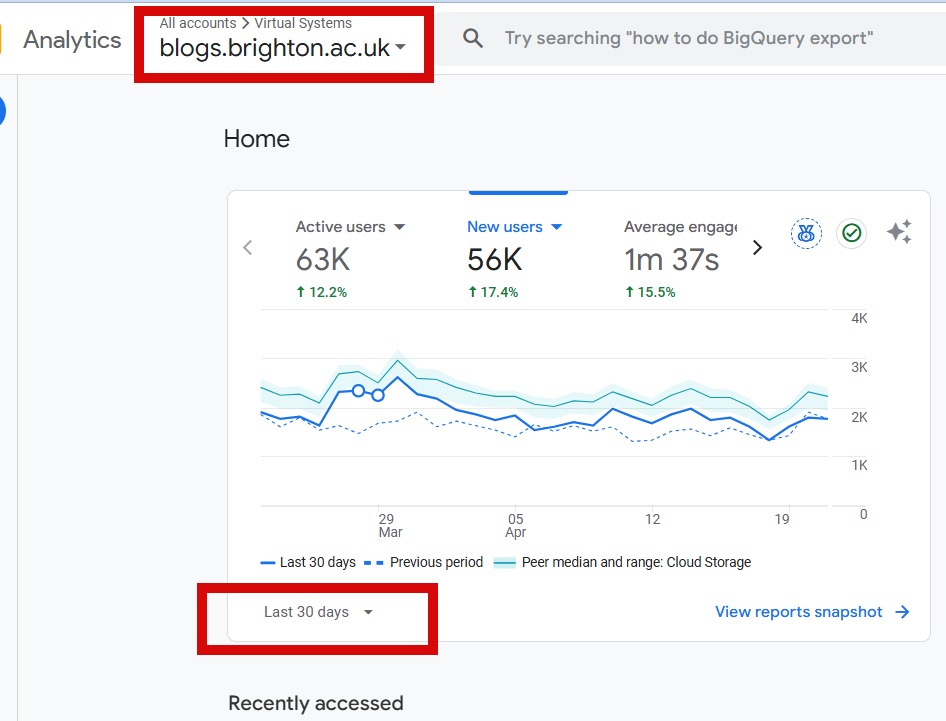Open the sparkle Insights icon
Image resolution: width=946 pixels, height=721 pixels.
[899, 233]
